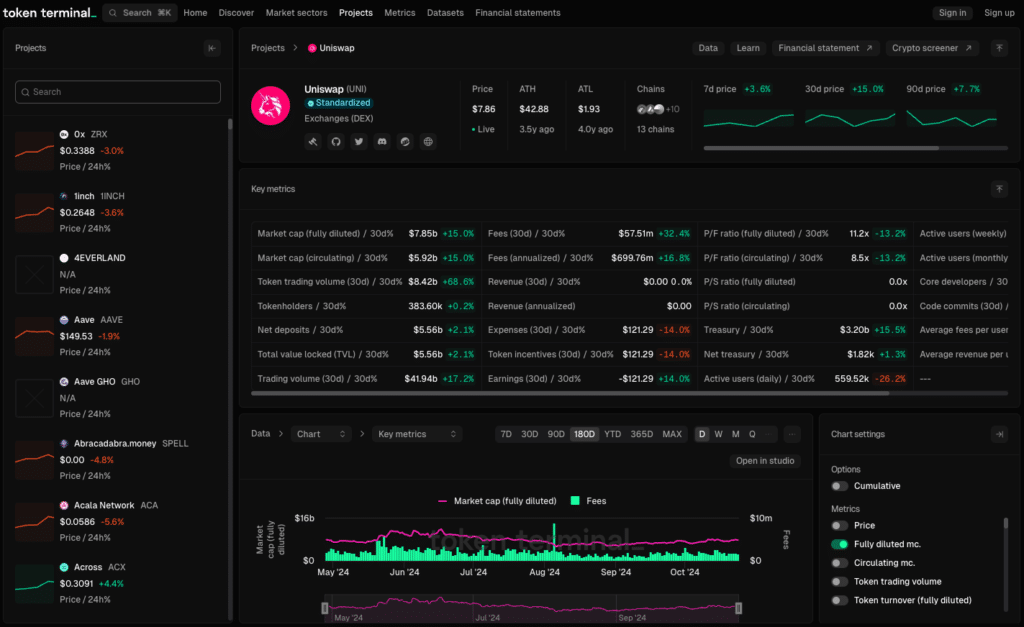Open Uniswap Twitter icon link
The image size is (1024, 627).
coord(359,142)
